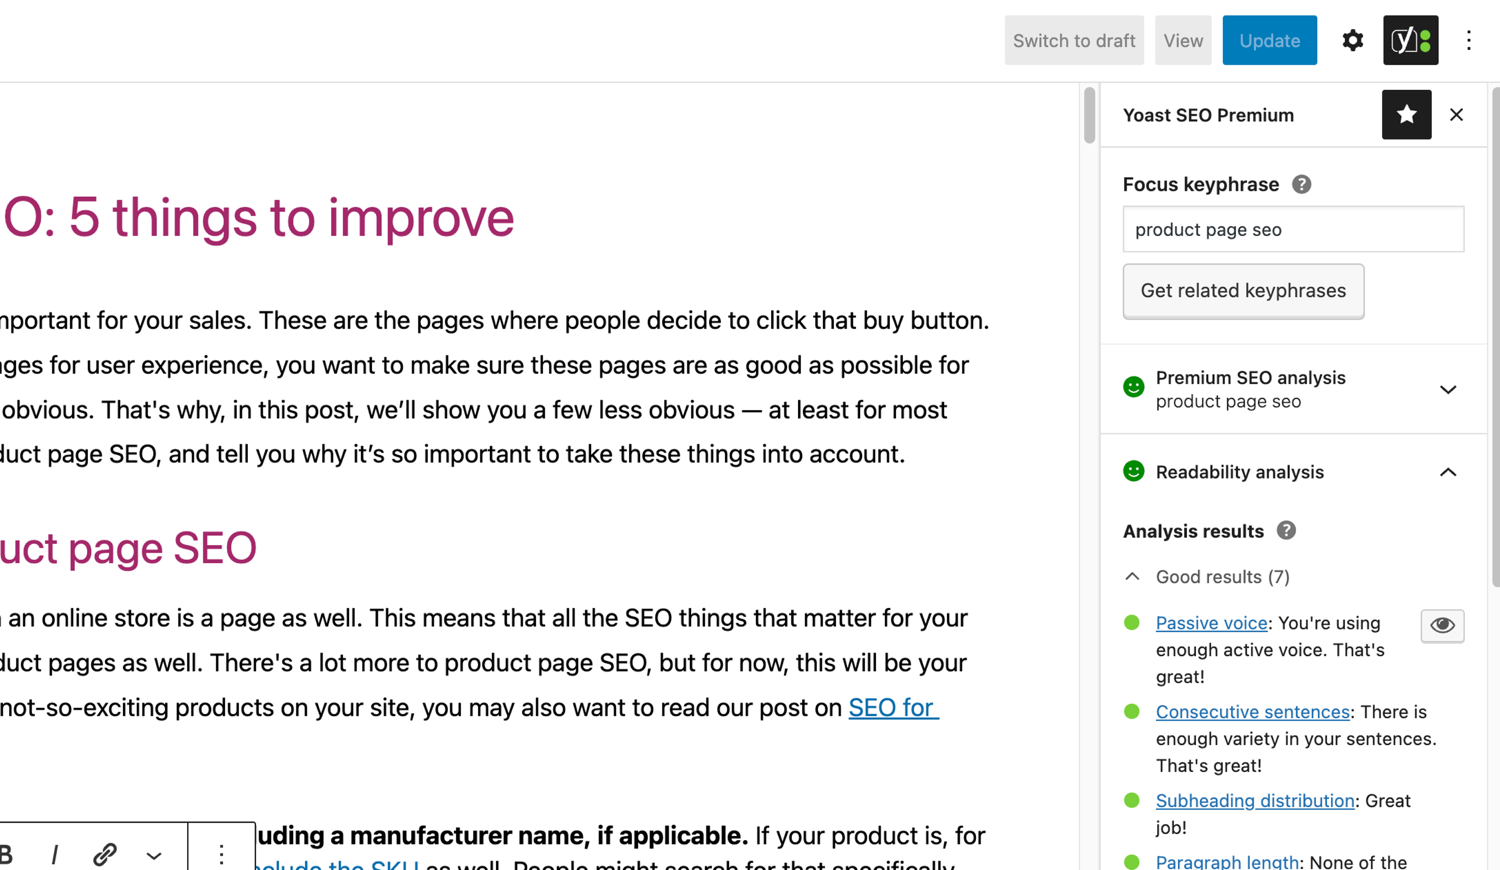The image size is (1500, 870).
Task: Click the focus keyphrase input field
Action: coord(1292,229)
